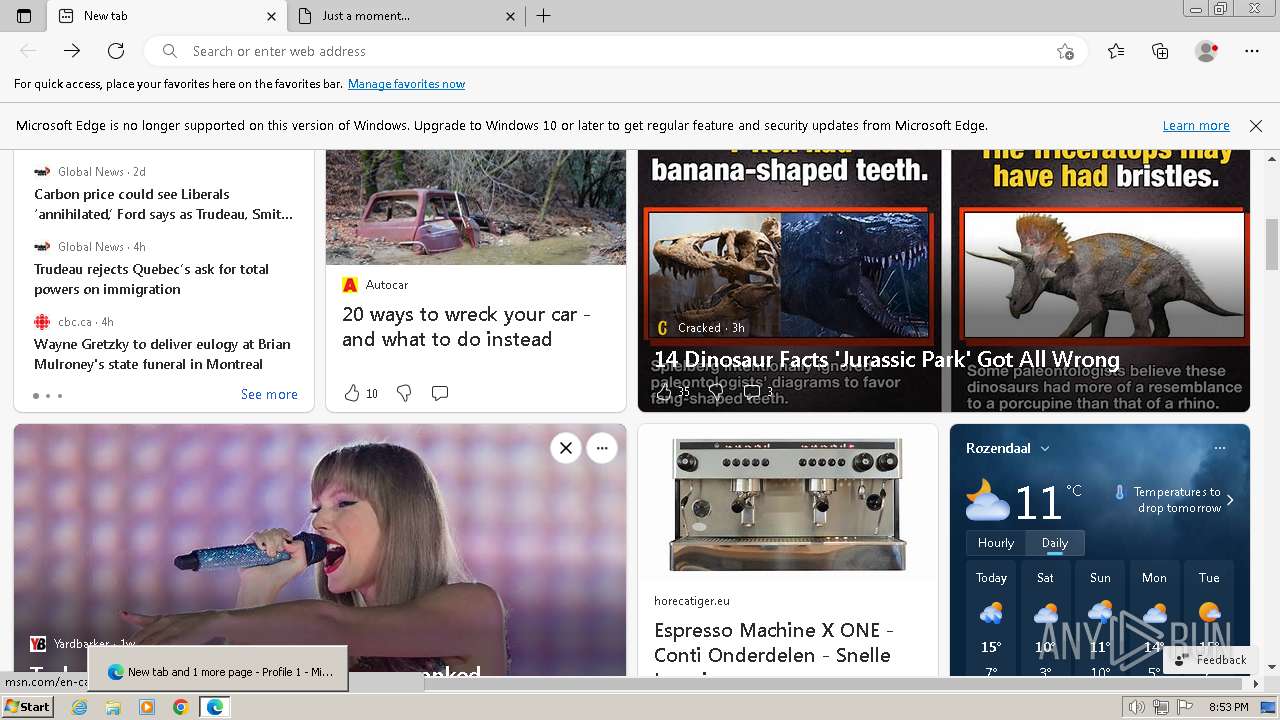Go to next weather alert arrow
Image resolution: width=1280 pixels, height=720 pixels.
point(1230,500)
